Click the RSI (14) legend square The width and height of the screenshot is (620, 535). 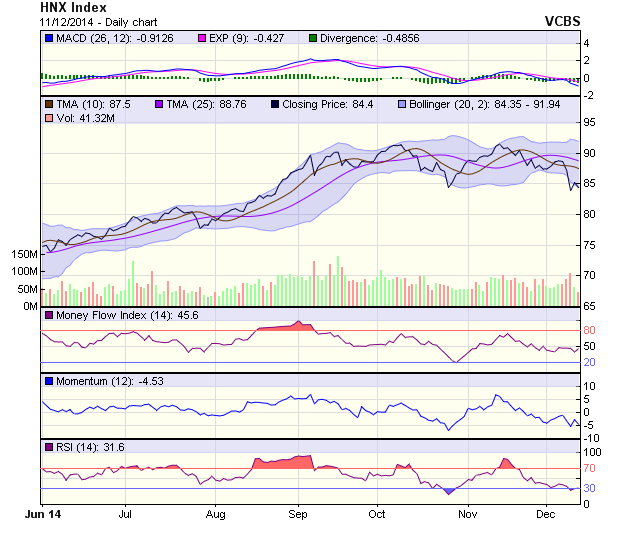(49, 446)
